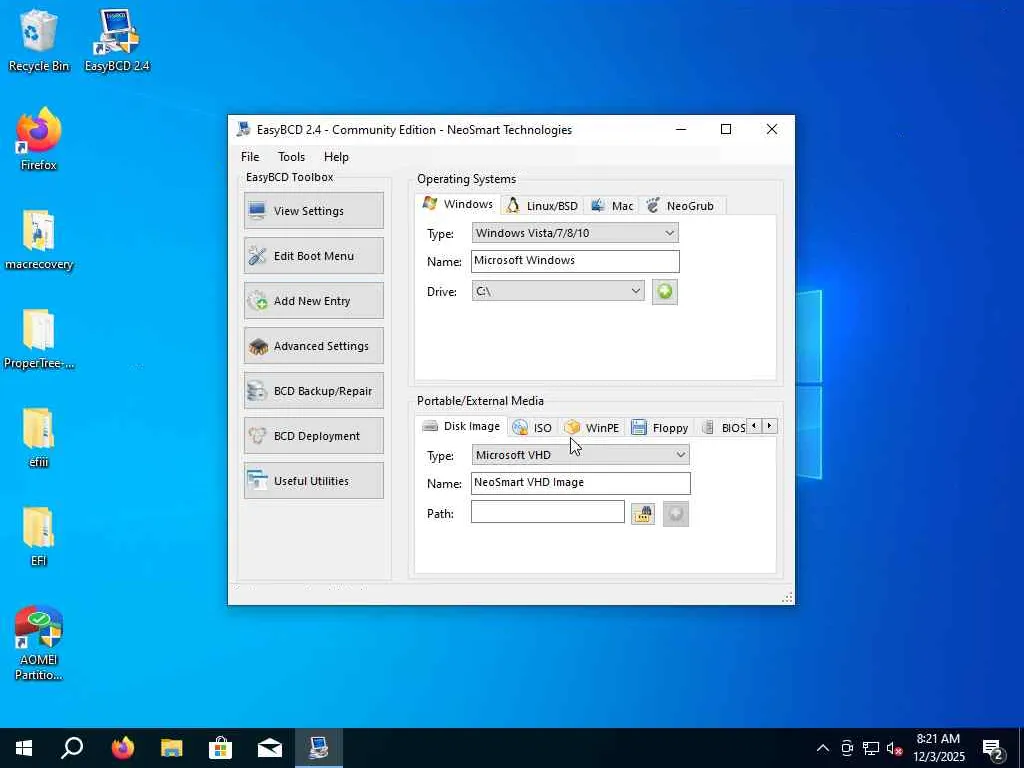This screenshot has height=768, width=1024.
Task: Select the efiii folder icon
Action: [39, 438]
